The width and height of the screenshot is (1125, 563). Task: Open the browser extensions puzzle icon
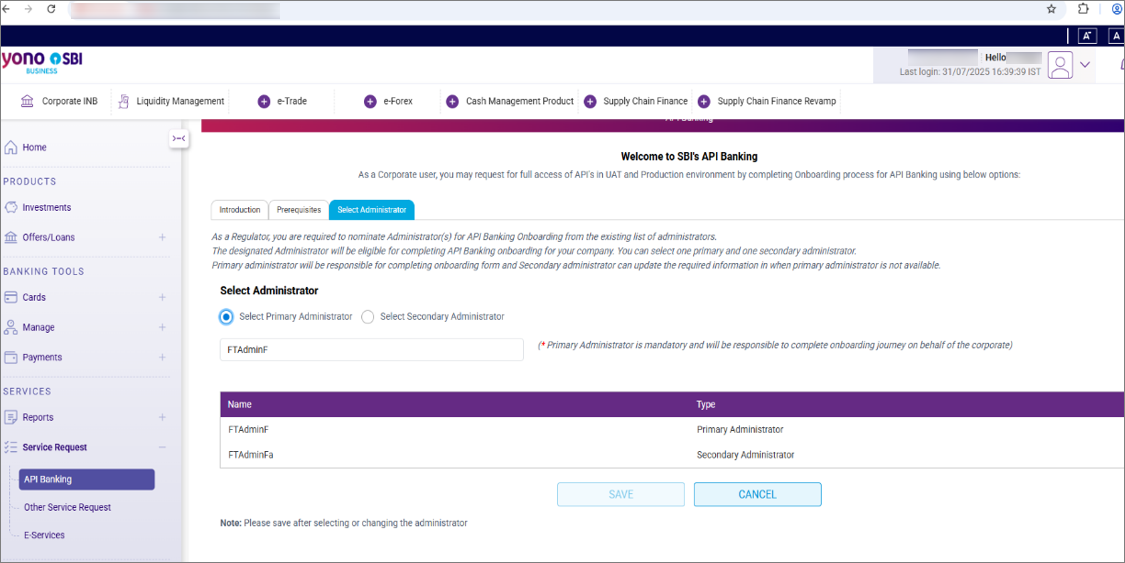1083,9
